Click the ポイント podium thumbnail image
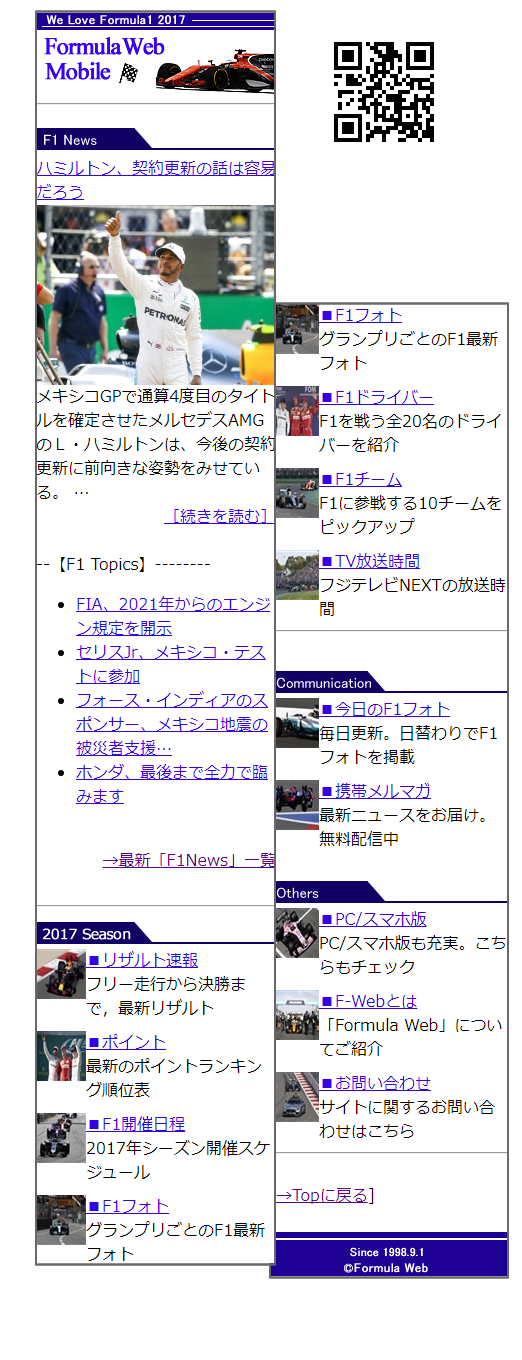 tap(61, 1056)
